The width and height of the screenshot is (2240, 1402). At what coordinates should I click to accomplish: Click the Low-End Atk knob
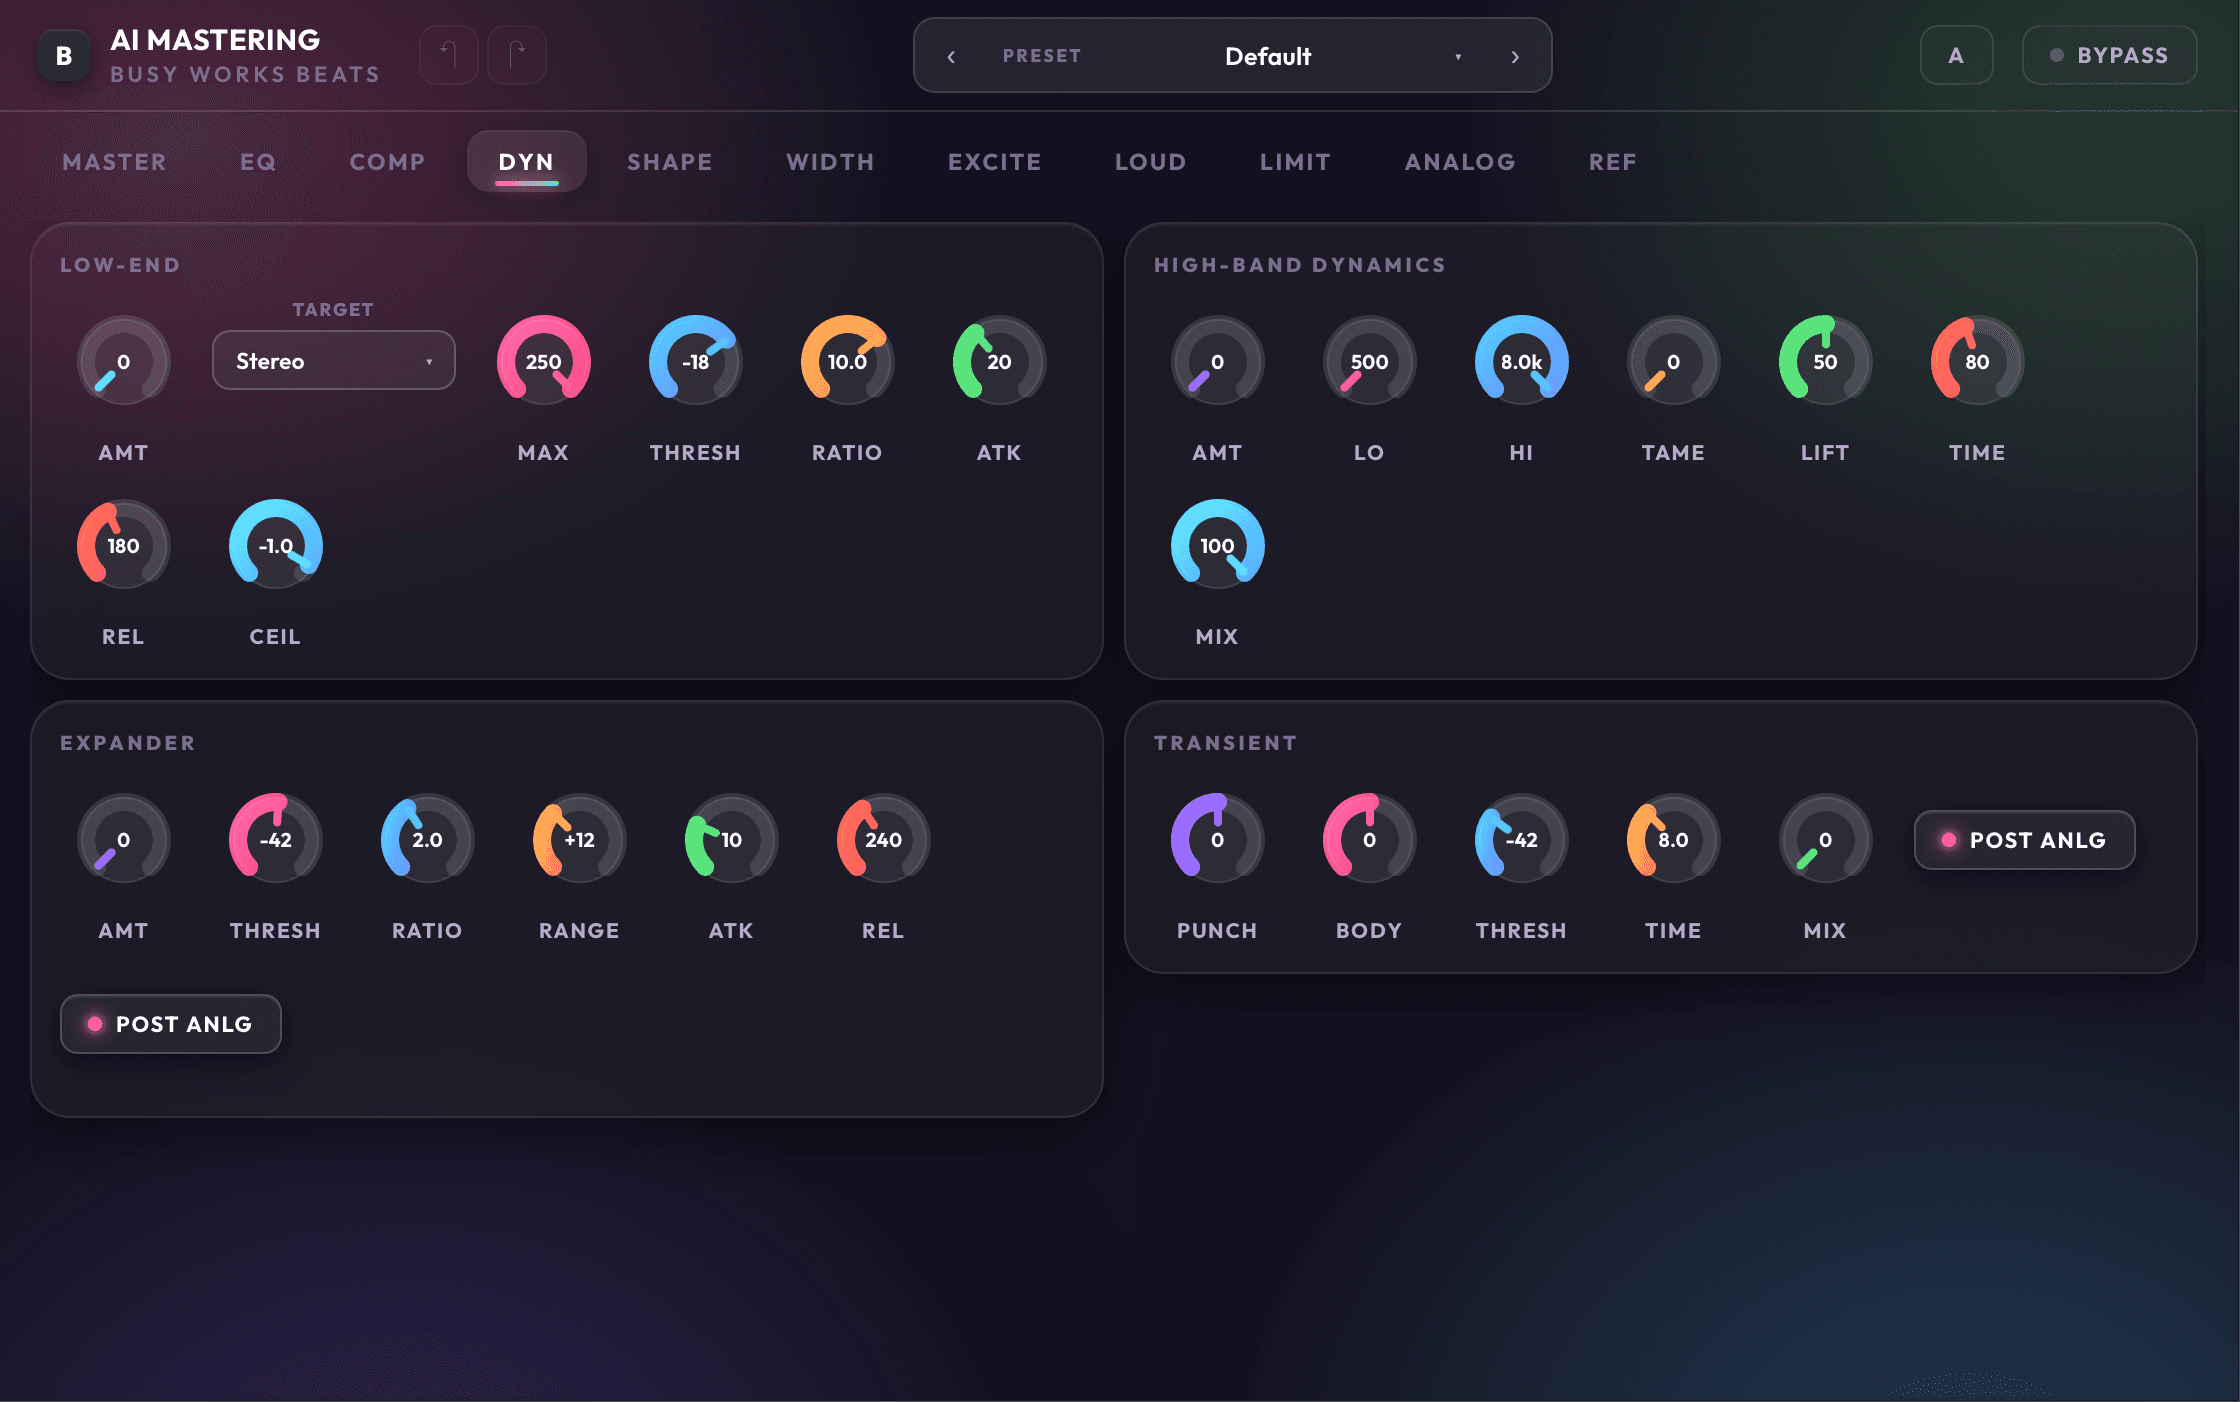(1000, 361)
